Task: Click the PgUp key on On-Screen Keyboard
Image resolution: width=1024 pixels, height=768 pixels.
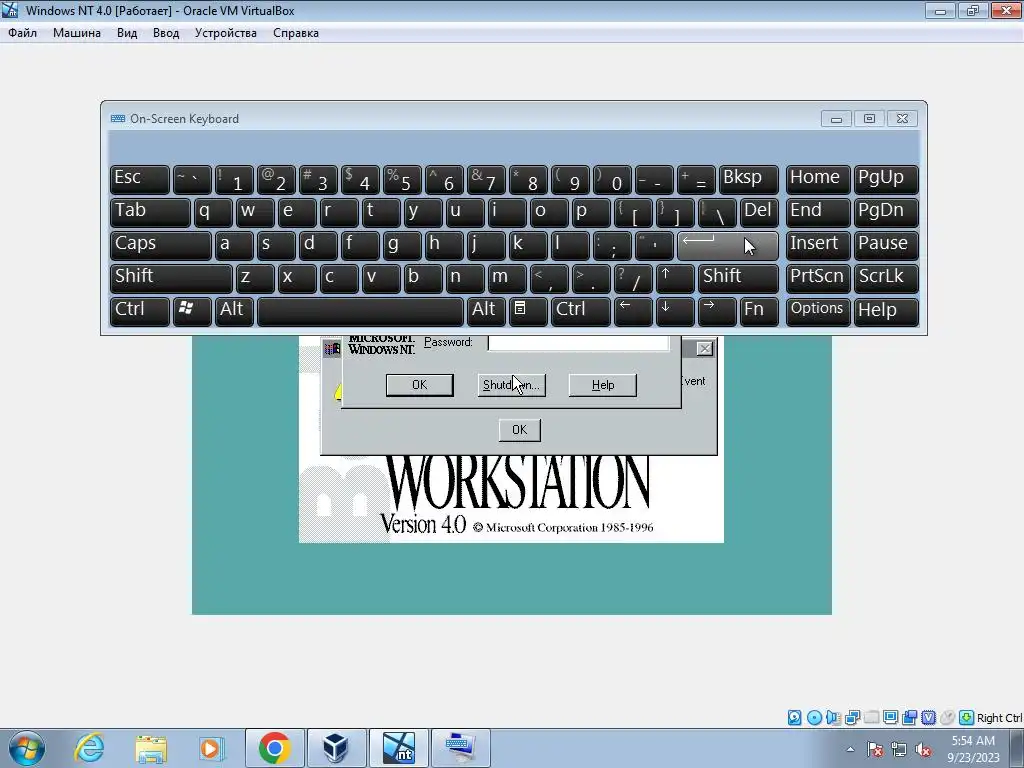Action: point(886,179)
